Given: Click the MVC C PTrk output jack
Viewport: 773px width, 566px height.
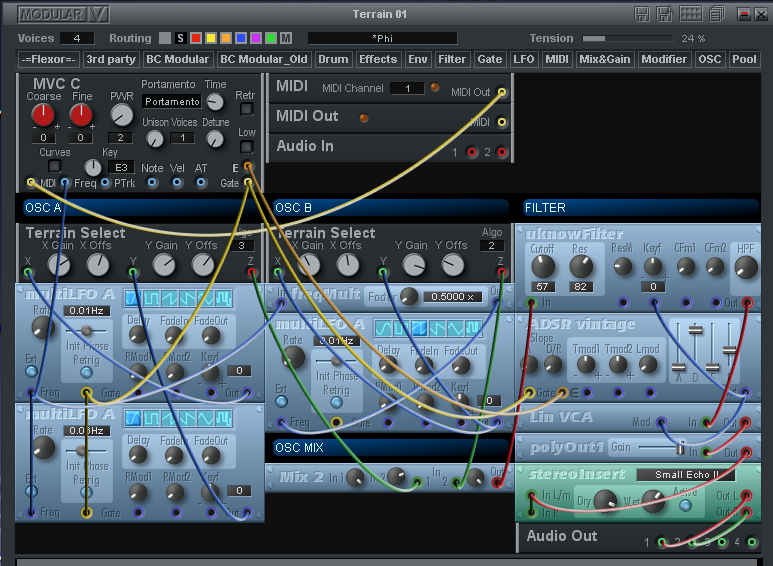Looking at the screenshot, I should click(105, 182).
